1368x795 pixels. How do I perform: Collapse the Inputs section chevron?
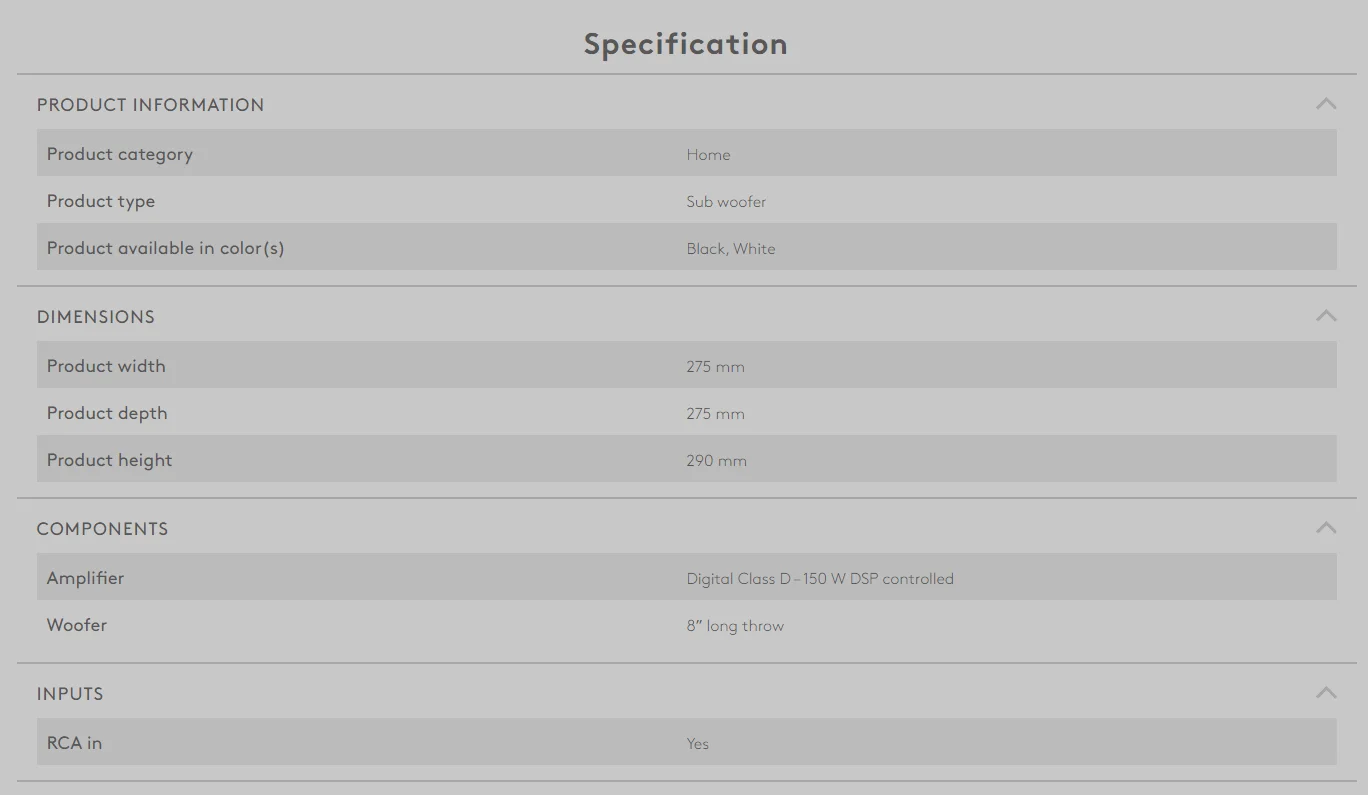[1326, 693]
